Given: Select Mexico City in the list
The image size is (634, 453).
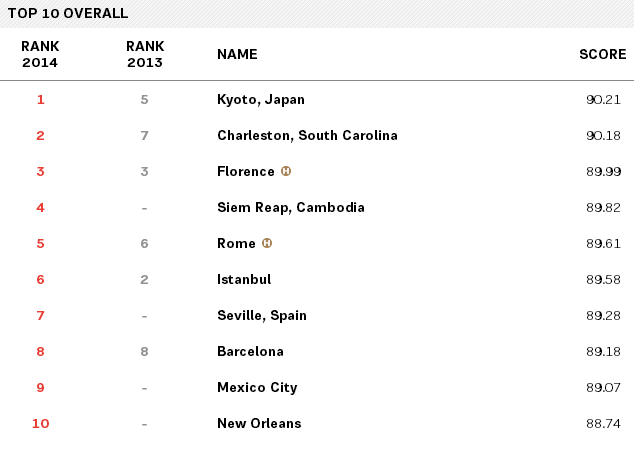Looking at the screenshot, I should coord(257,387).
